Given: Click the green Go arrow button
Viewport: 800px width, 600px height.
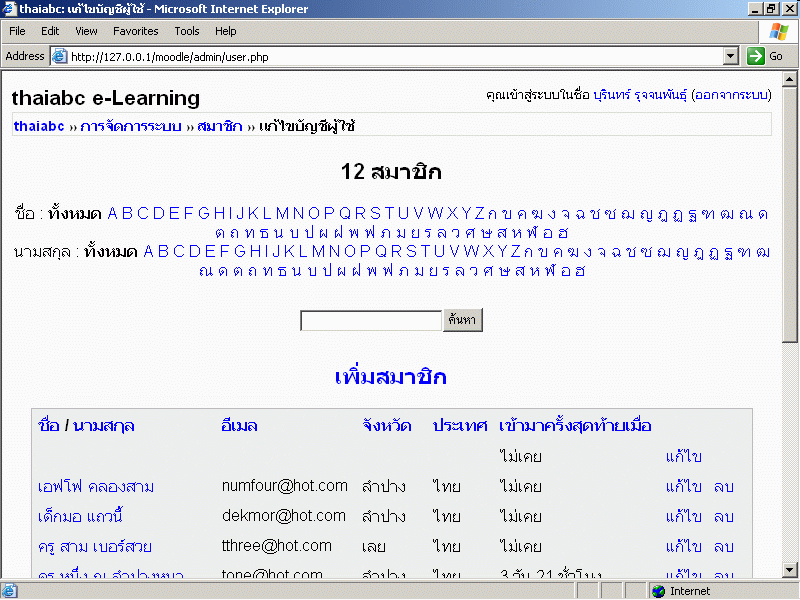Looking at the screenshot, I should coord(755,57).
